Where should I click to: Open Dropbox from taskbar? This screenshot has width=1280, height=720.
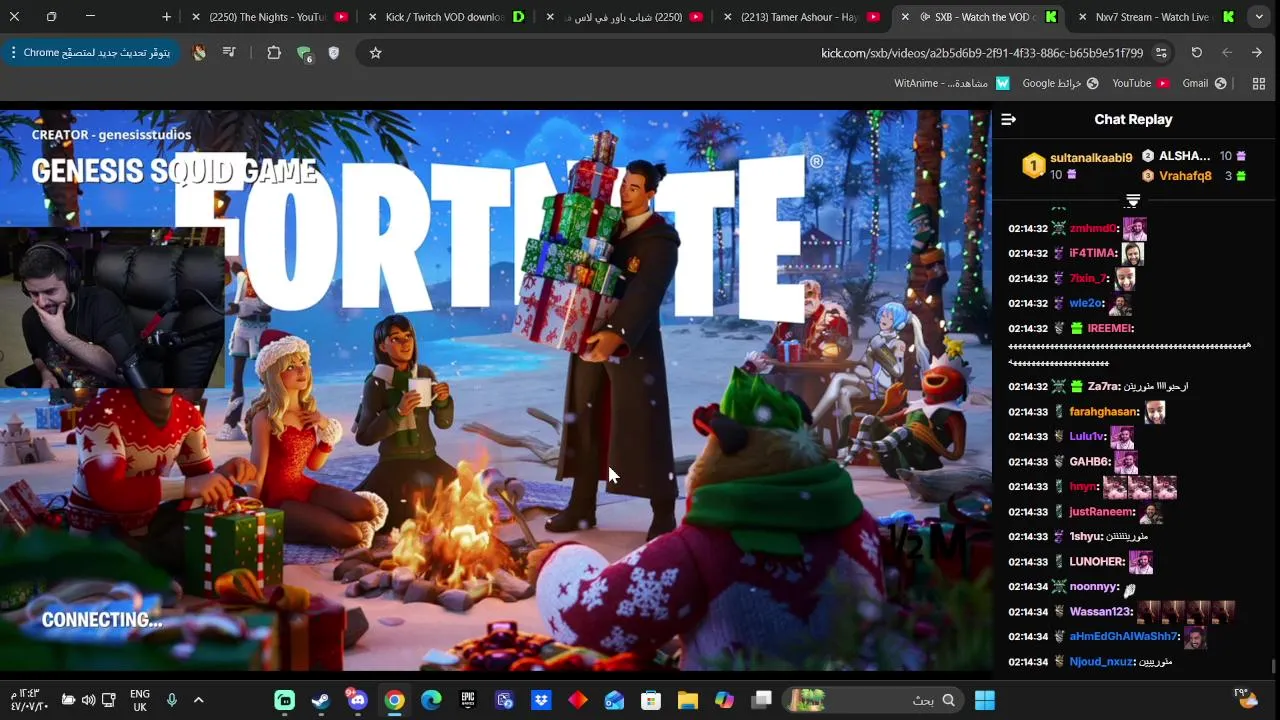click(x=541, y=700)
